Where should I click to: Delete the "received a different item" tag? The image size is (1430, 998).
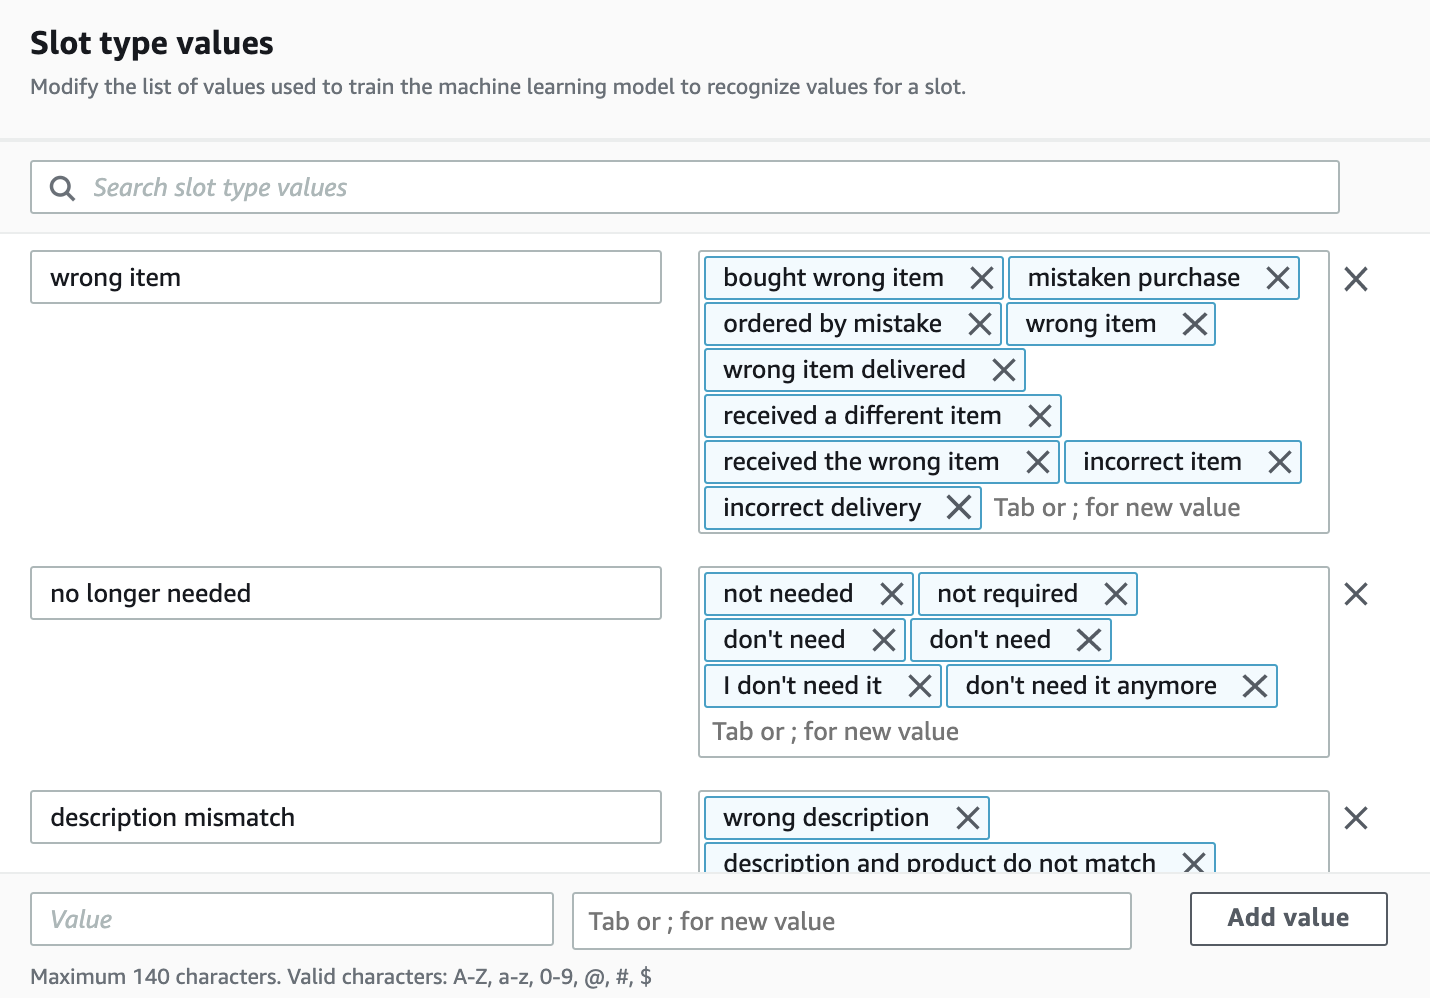click(x=1039, y=416)
